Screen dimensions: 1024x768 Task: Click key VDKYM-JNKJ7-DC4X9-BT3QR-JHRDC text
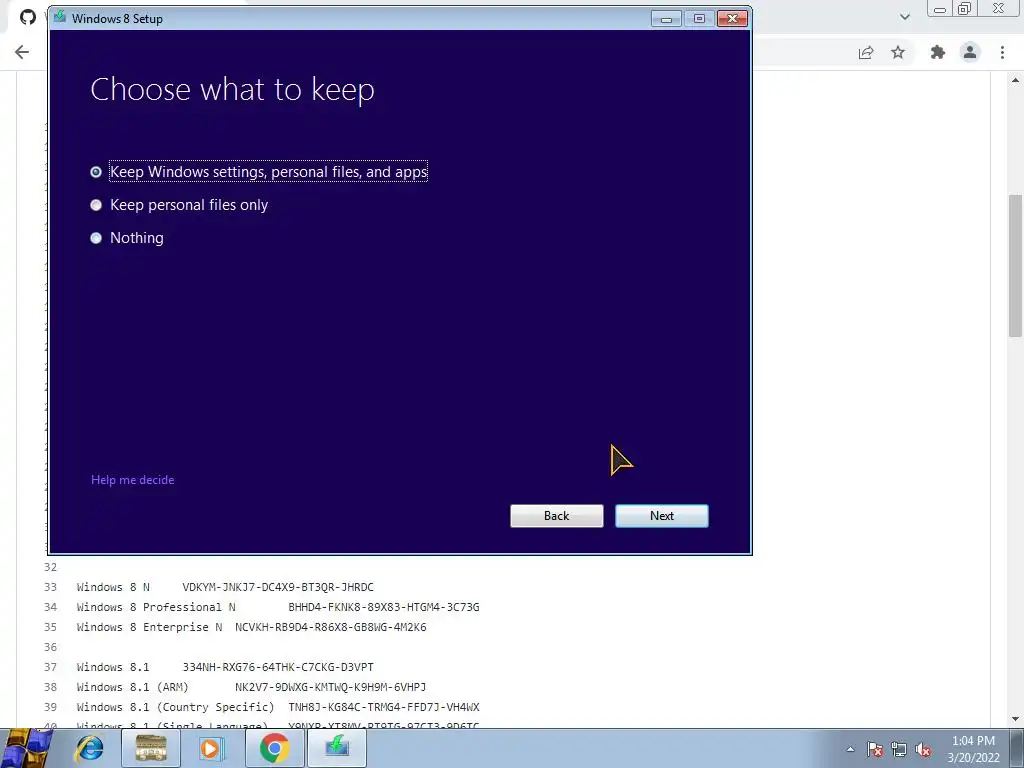[x=278, y=587]
